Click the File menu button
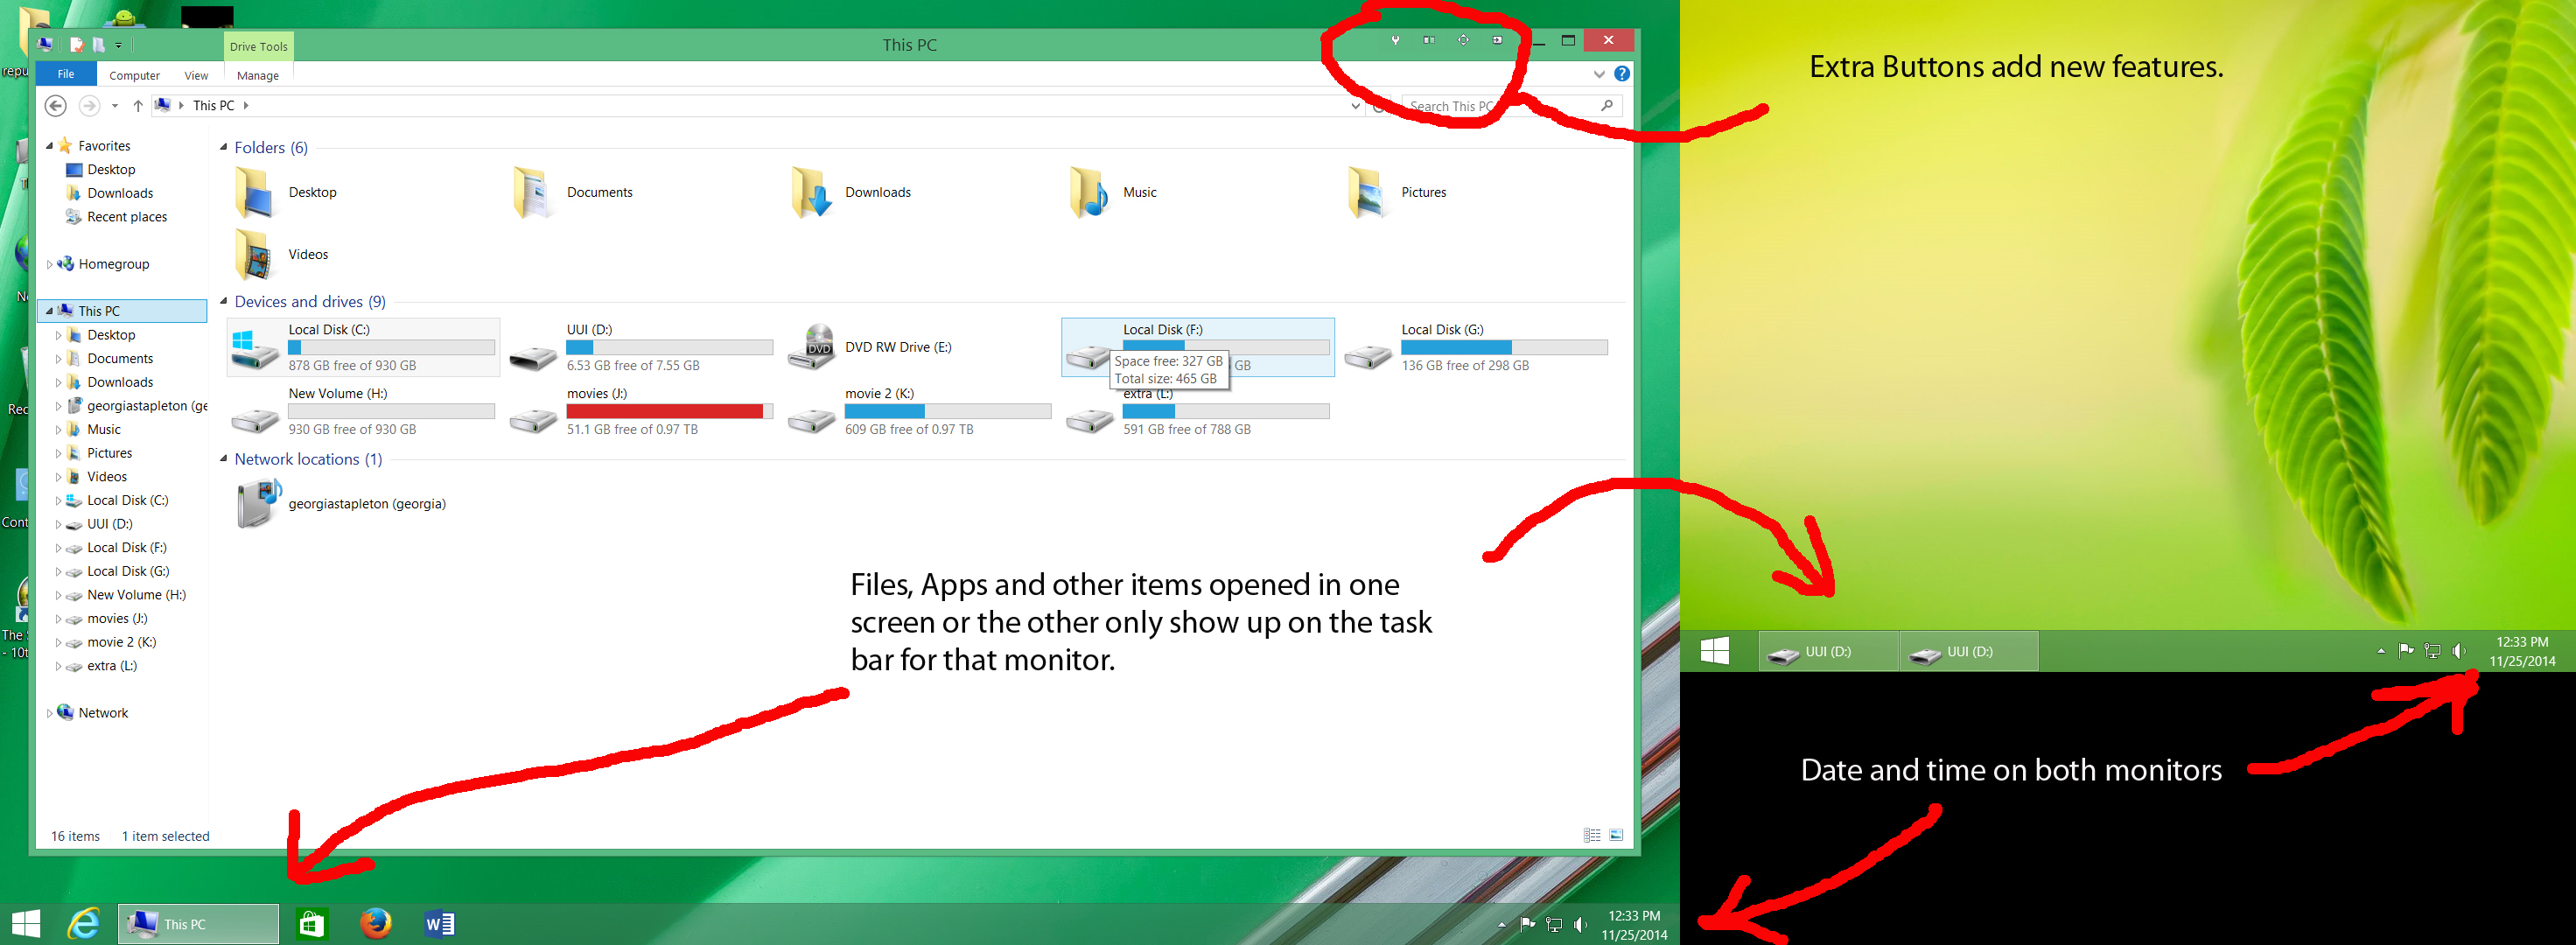The height and width of the screenshot is (945, 2576). click(66, 74)
